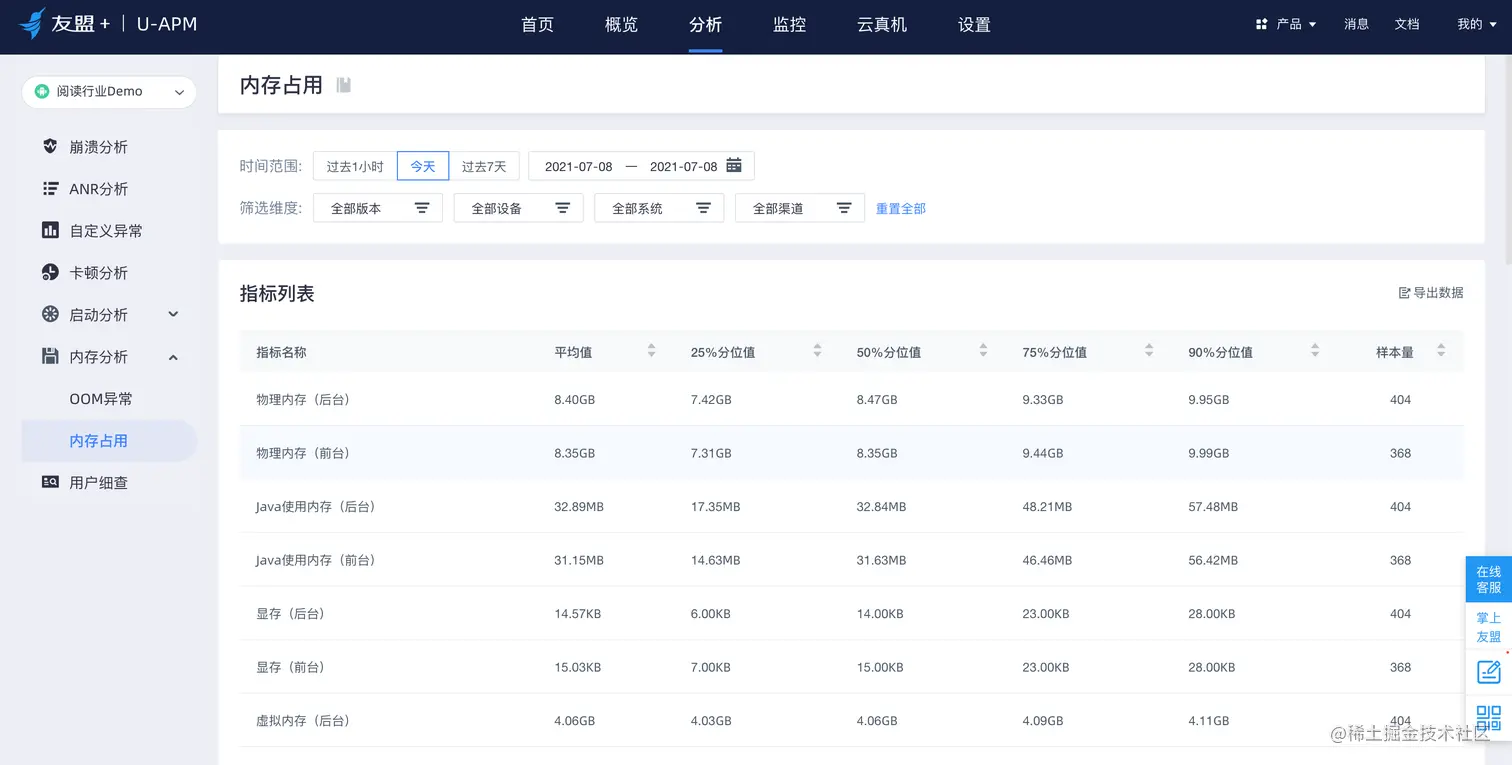Click filter icon in 全部版本
The height and width of the screenshot is (765, 1512).
(422, 208)
